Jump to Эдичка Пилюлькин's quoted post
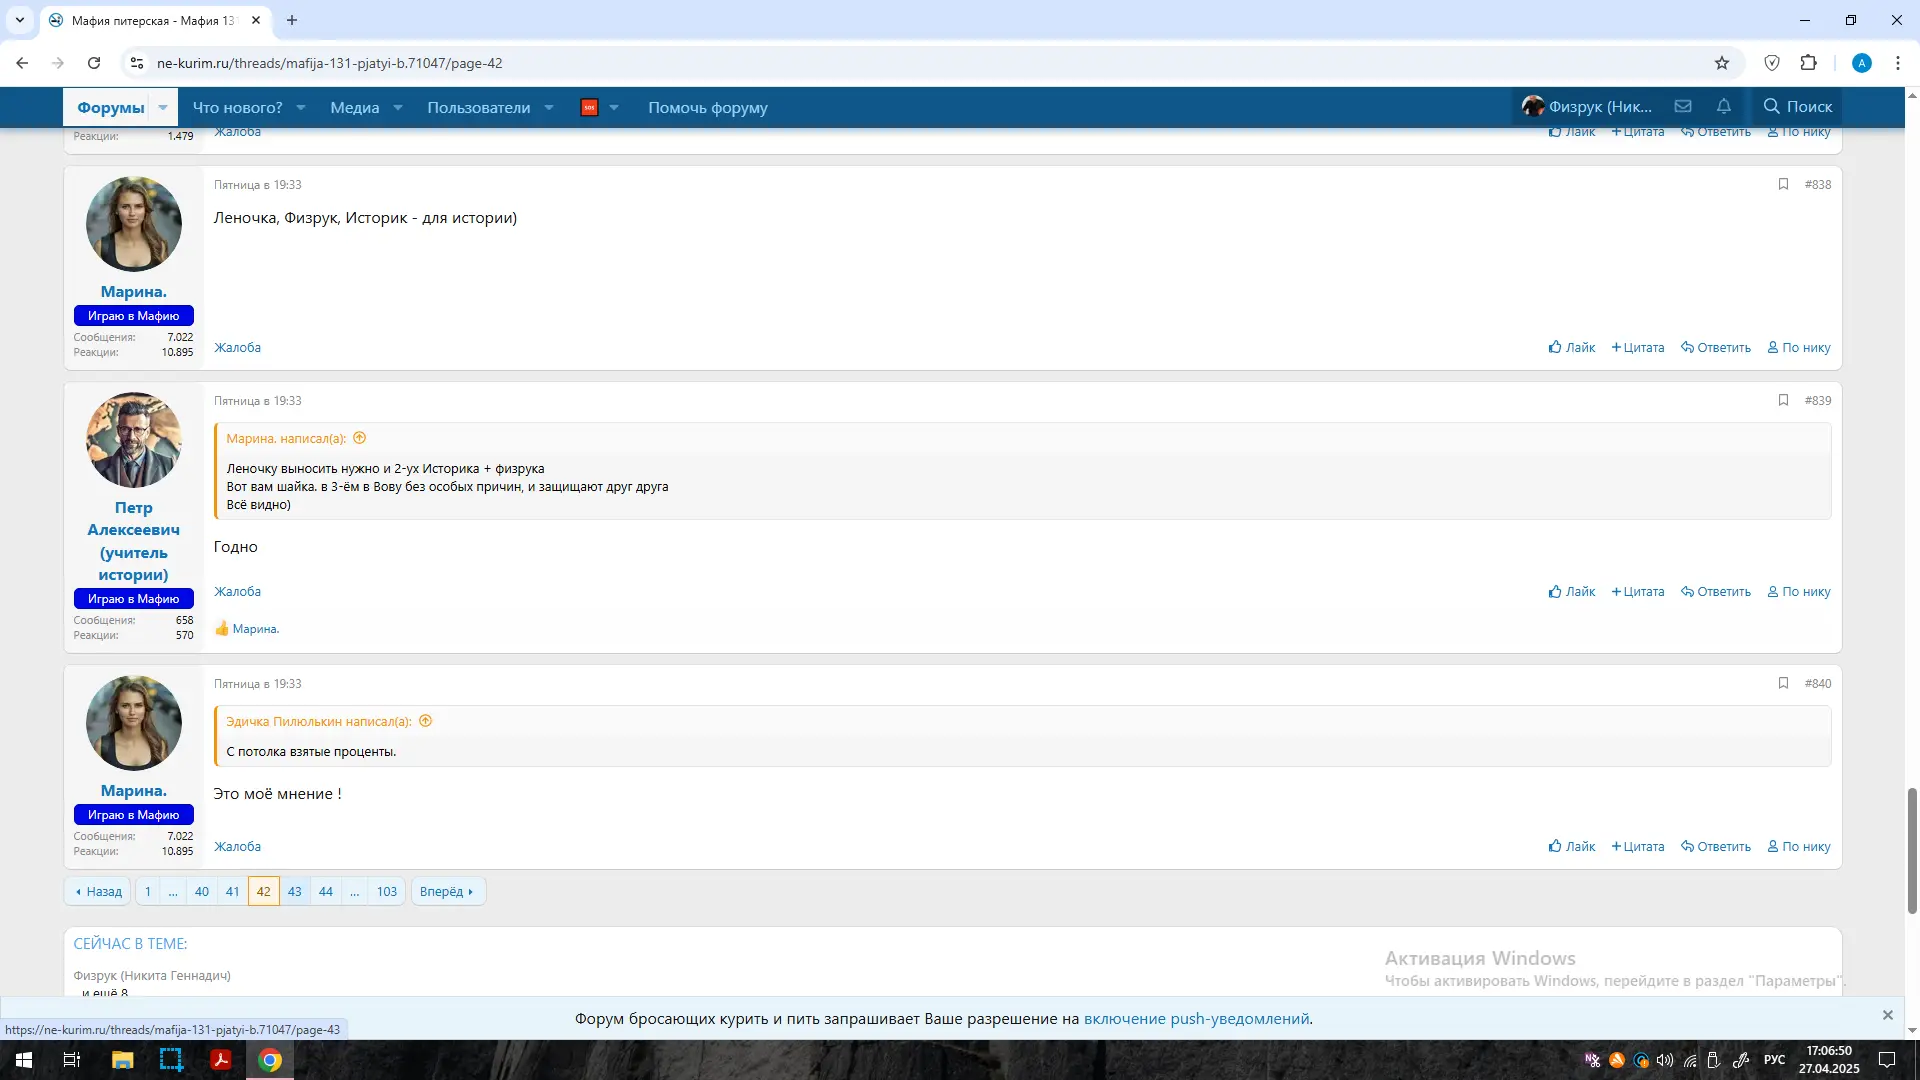This screenshot has height=1080, width=1920. click(x=425, y=721)
